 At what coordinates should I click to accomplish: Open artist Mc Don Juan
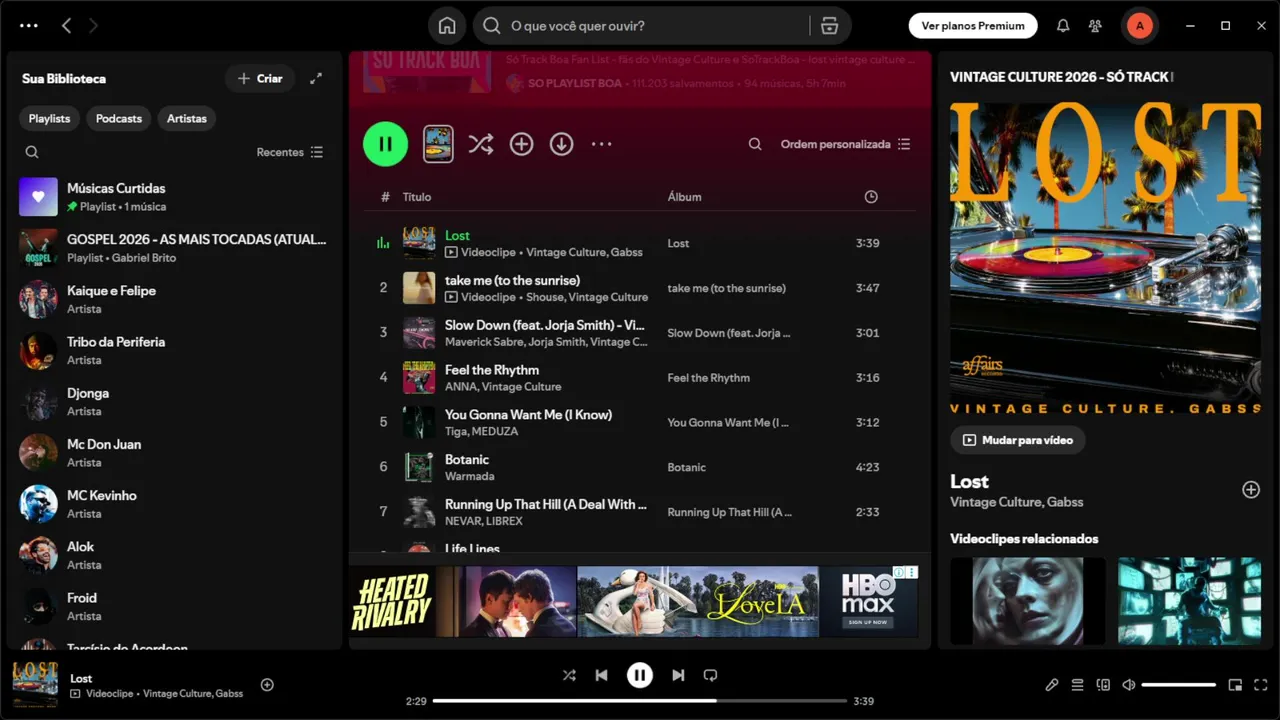click(175, 453)
